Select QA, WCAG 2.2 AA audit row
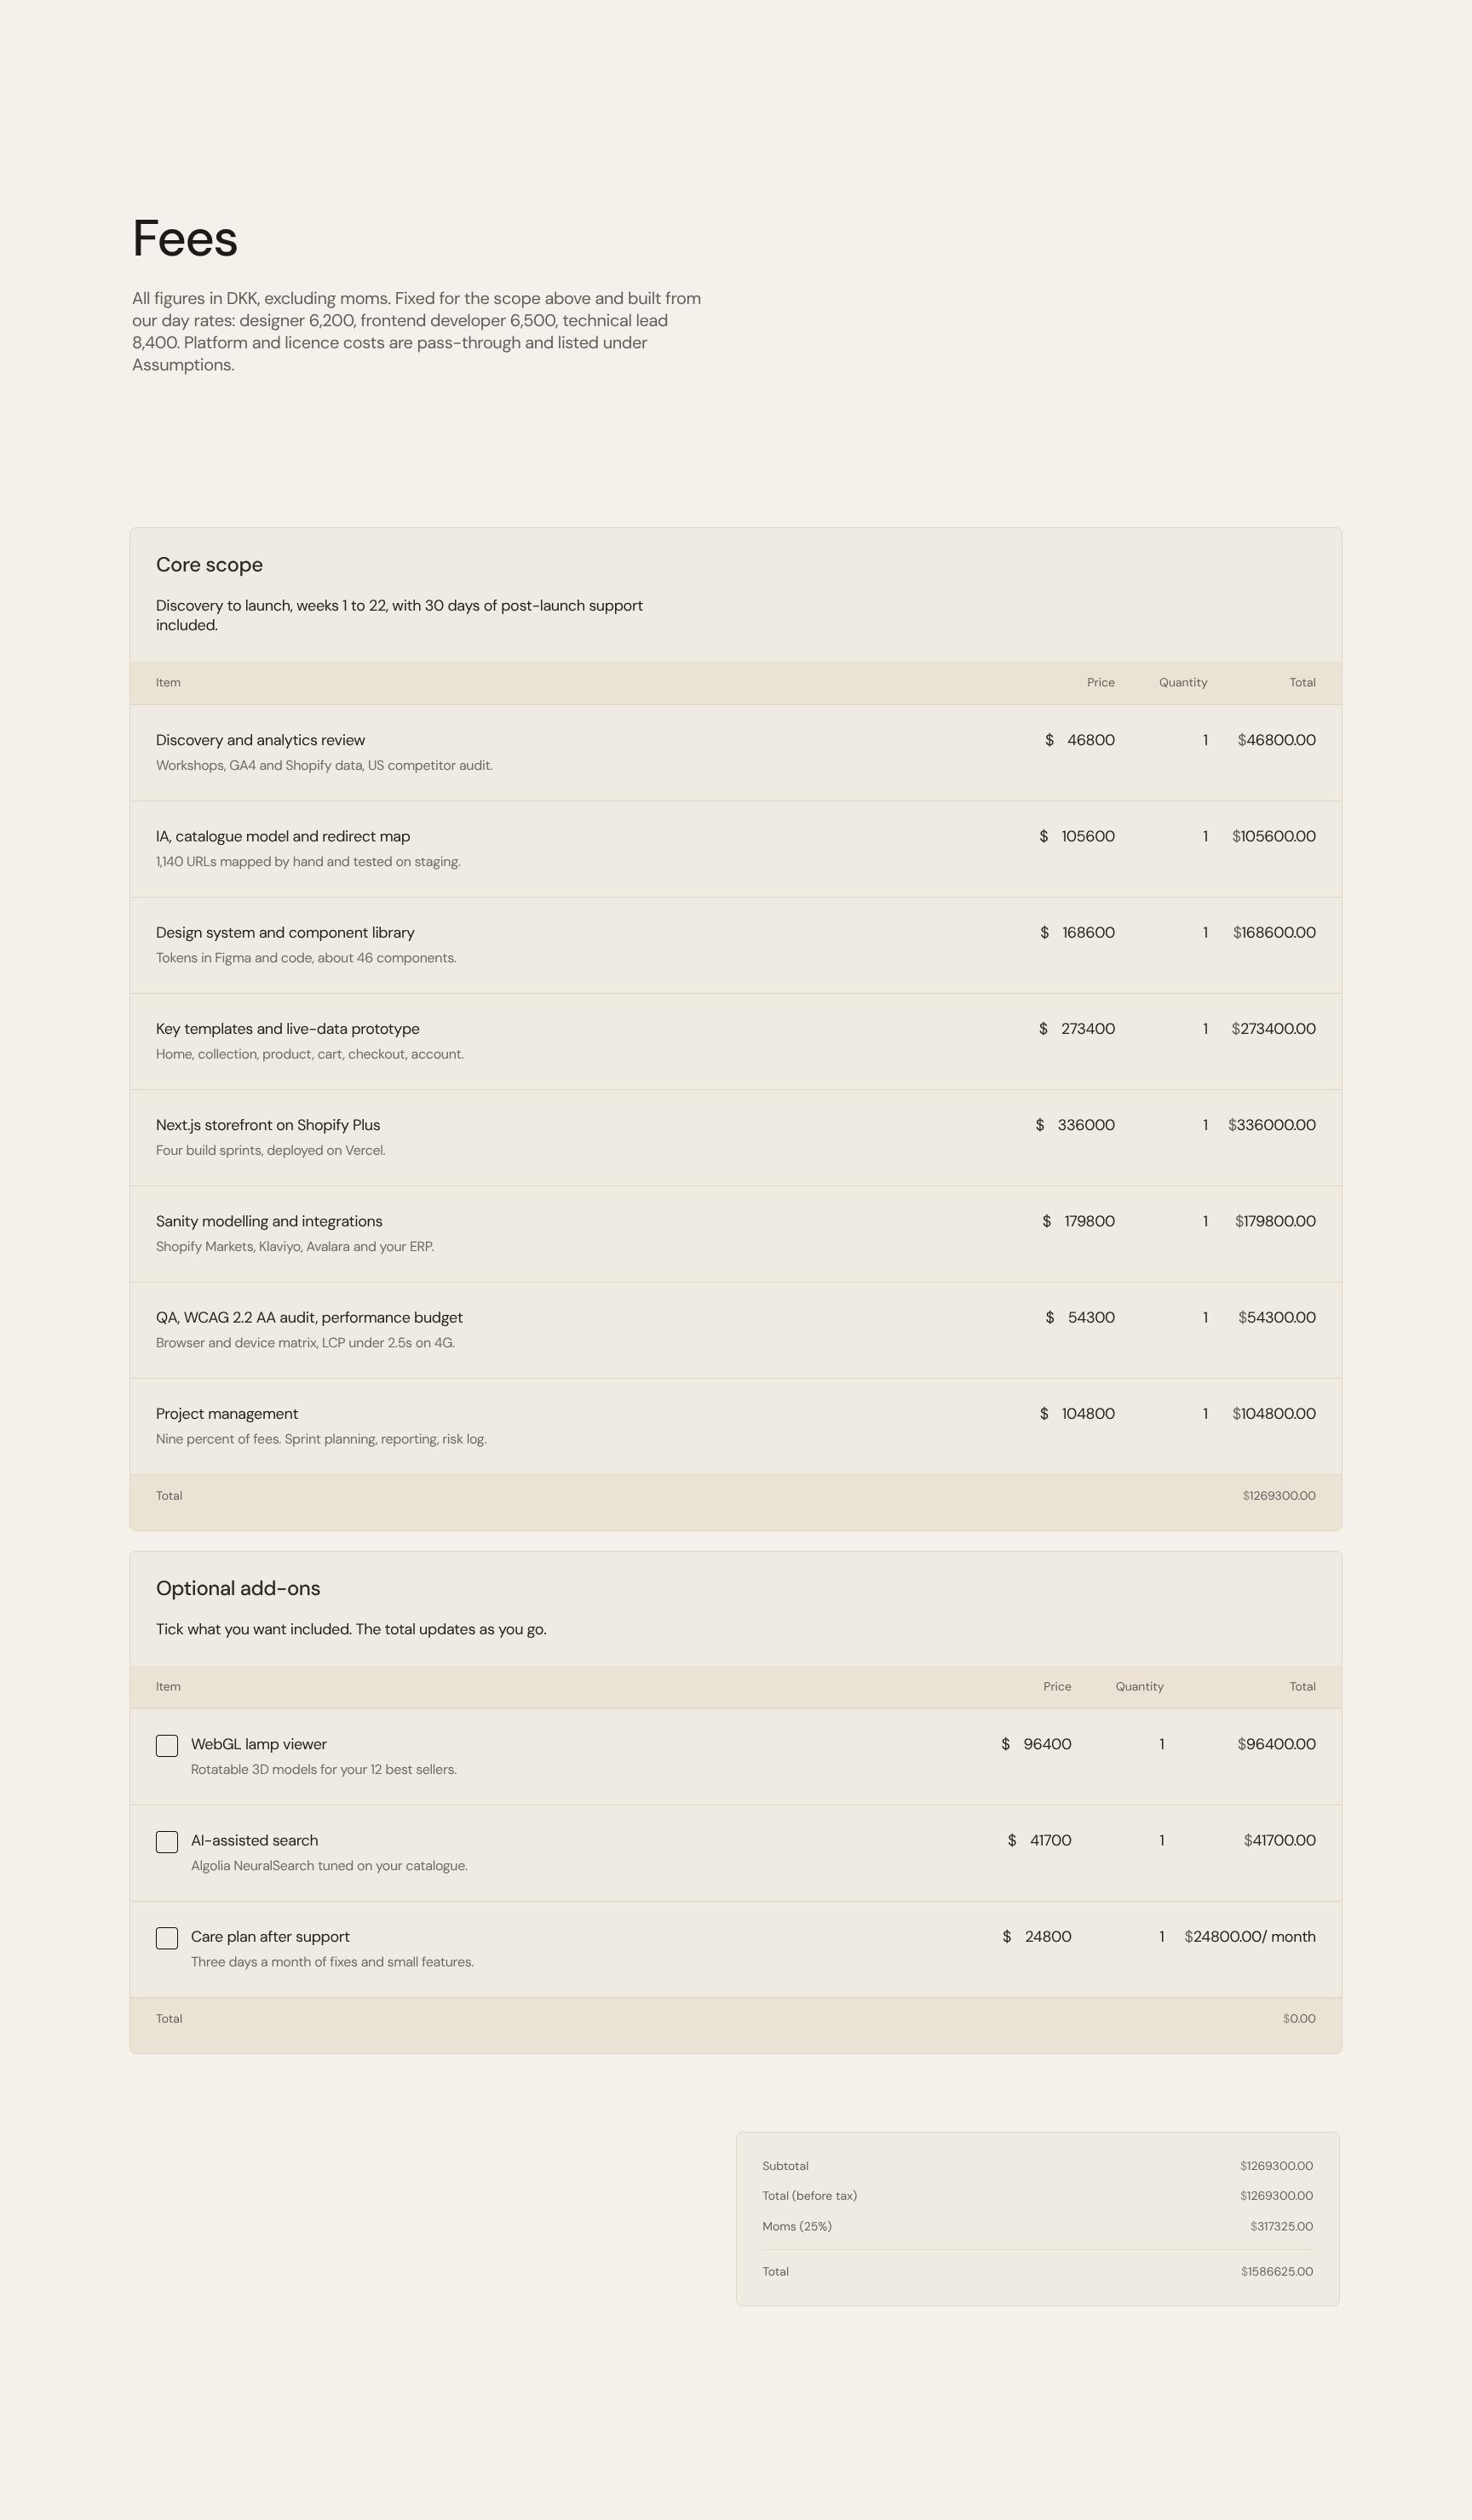Viewport: 1472px width, 2520px height. tap(735, 1329)
